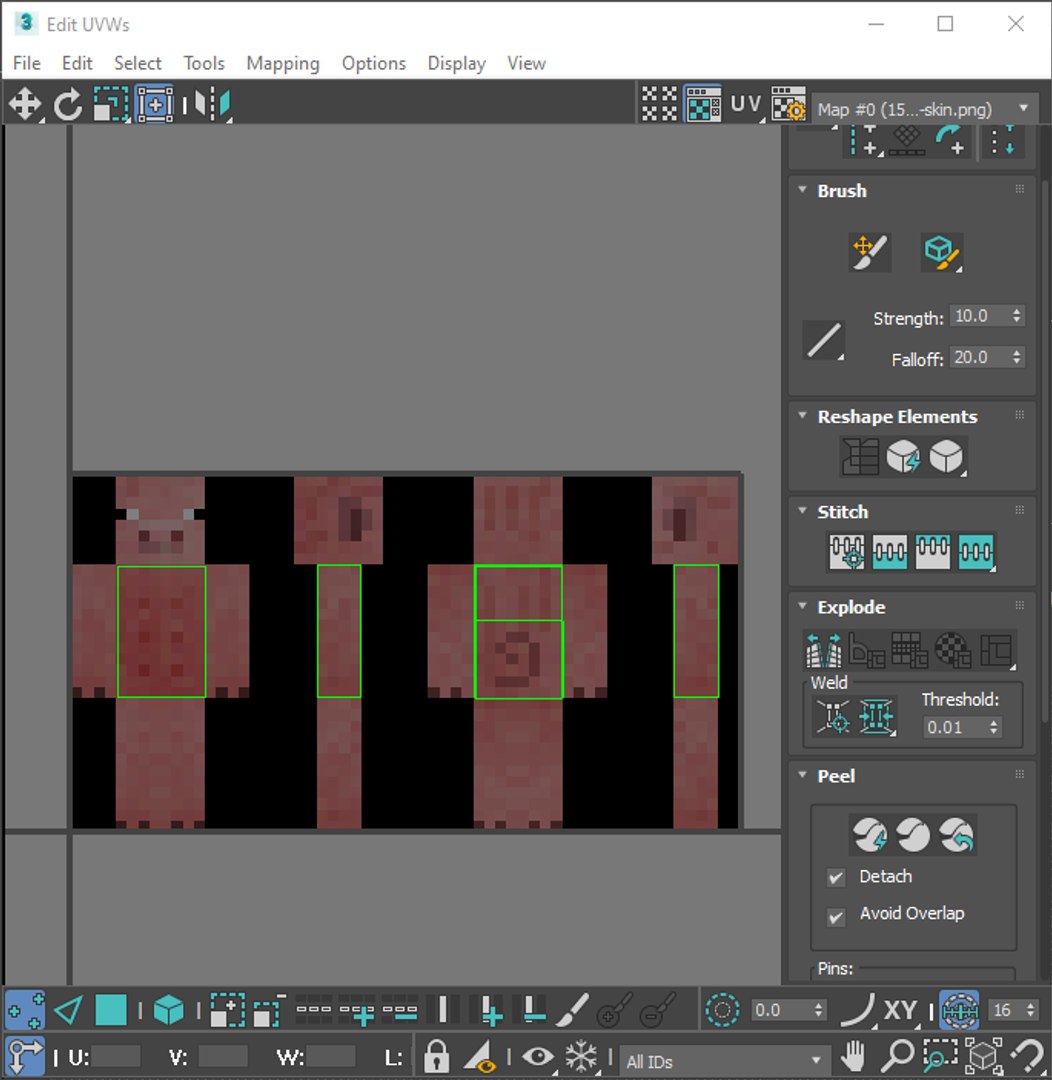Click the Stitch custom icon
This screenshot has width=1052, height=1080.
coord(976,552)
